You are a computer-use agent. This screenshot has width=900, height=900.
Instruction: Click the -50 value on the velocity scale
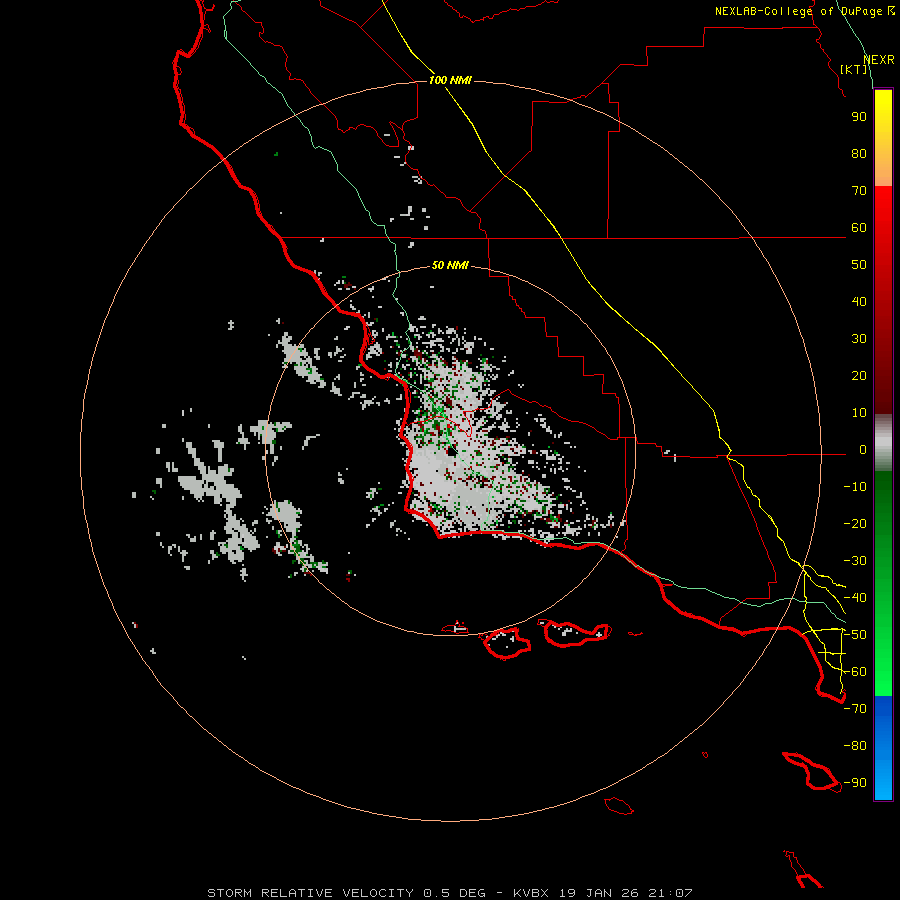click(855, 635)
